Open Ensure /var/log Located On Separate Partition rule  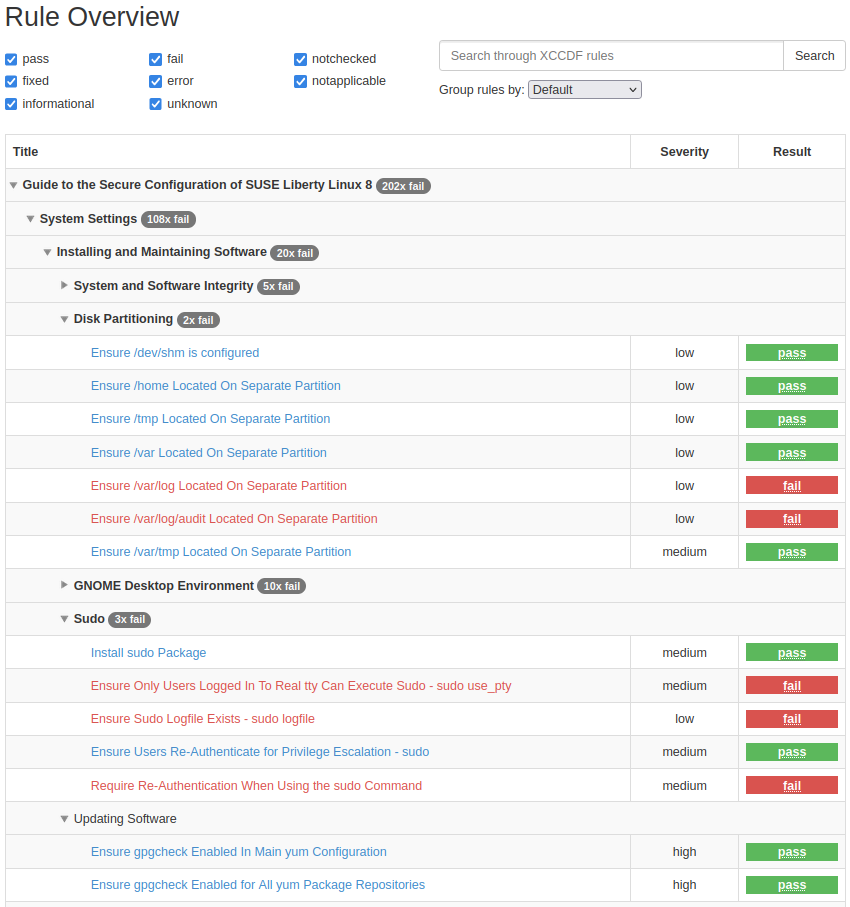pyautogui.click(x=218, y=486)
